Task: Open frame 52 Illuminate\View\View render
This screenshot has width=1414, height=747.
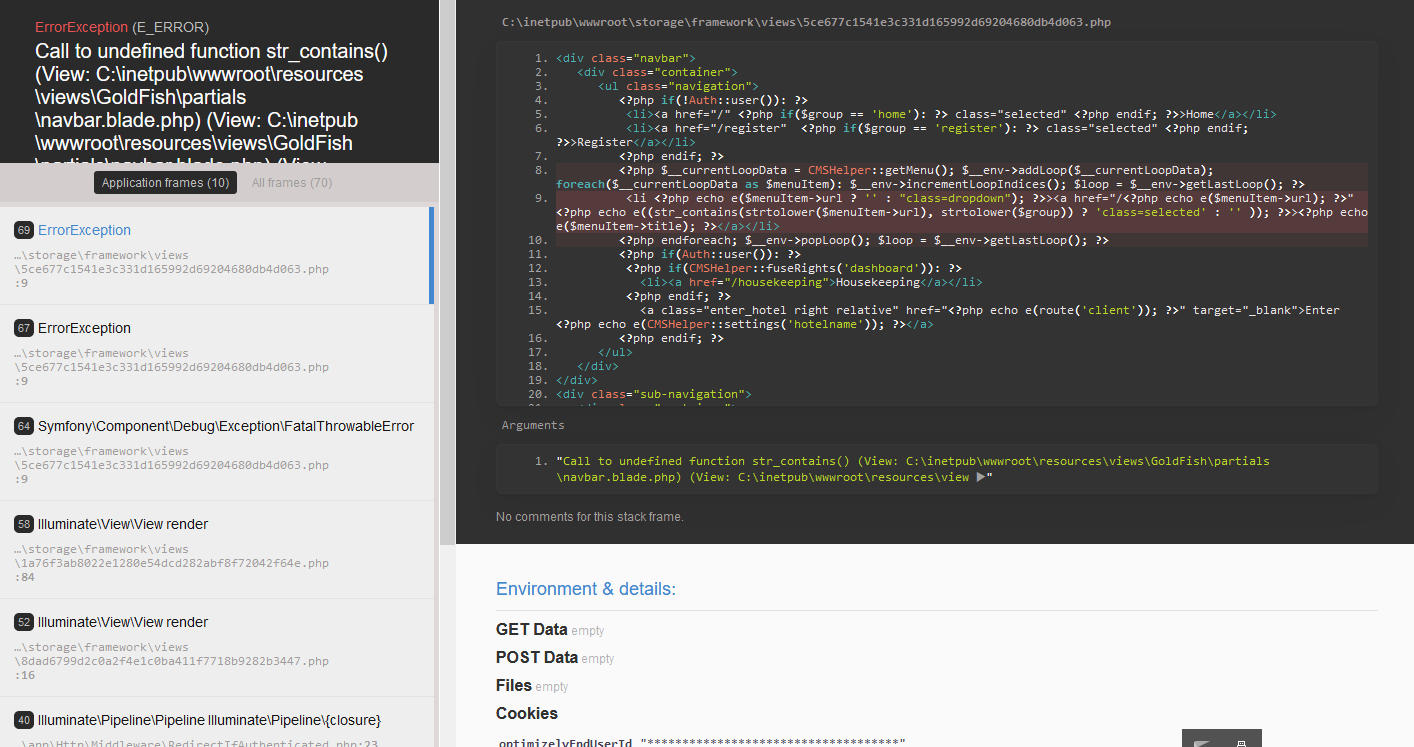Action: [217, 647]
